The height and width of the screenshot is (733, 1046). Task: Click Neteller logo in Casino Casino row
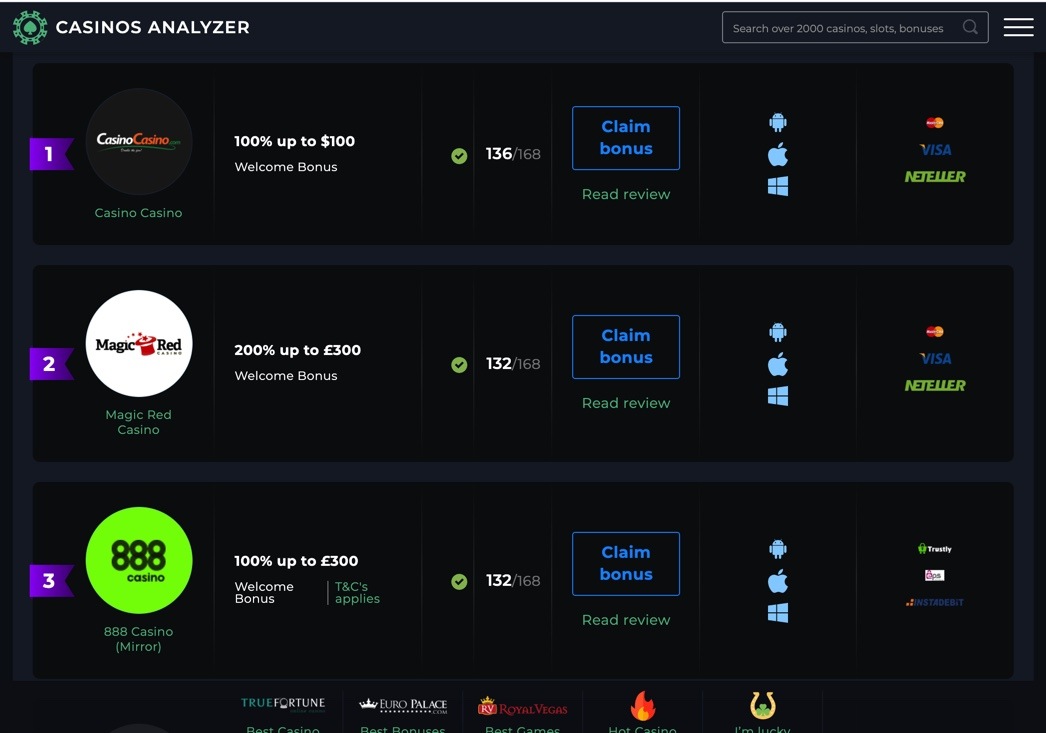coord(935,177)
